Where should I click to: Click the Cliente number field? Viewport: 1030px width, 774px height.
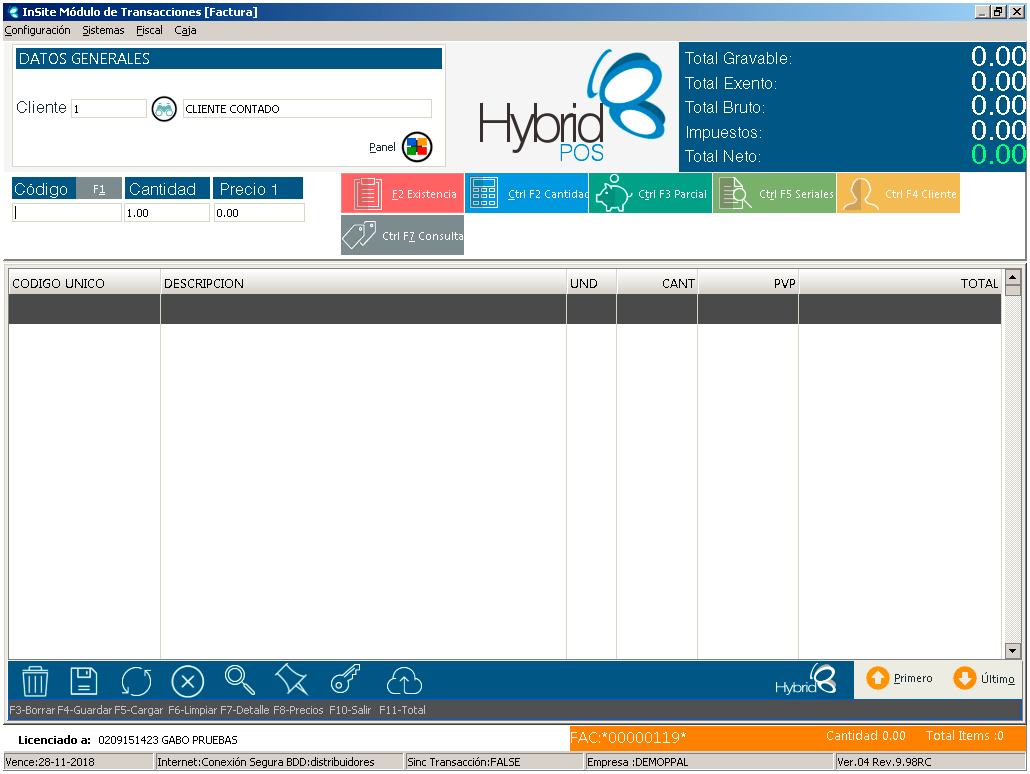[108, 108]
